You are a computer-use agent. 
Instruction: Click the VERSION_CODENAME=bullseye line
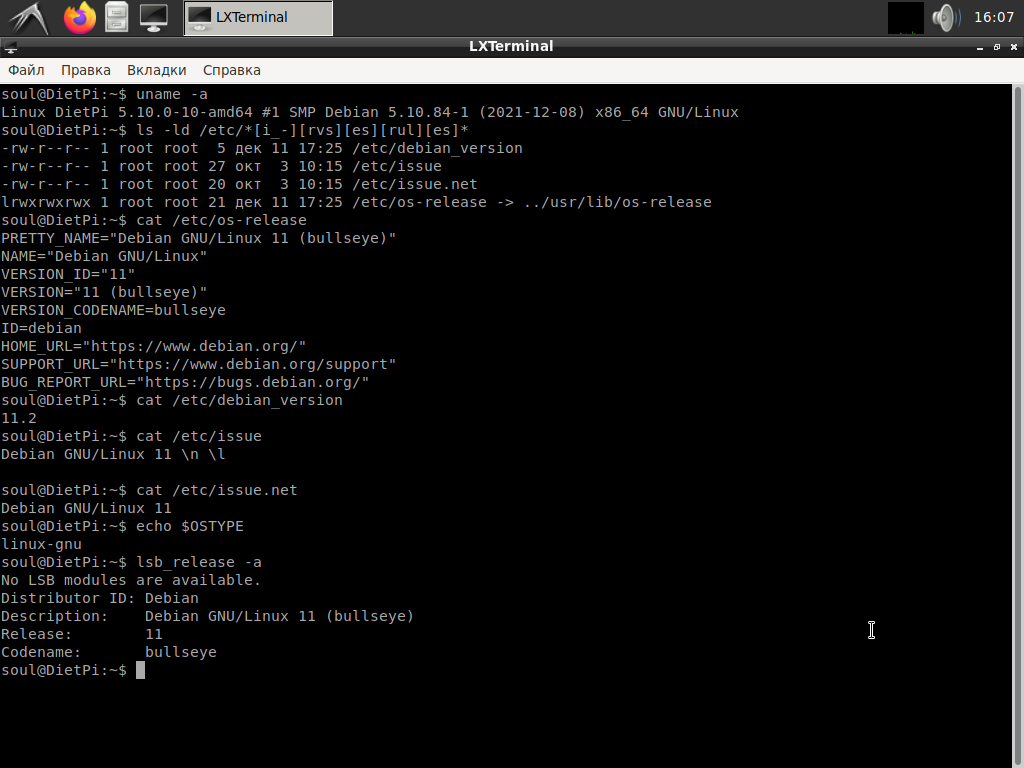click(x=113, y=310)
